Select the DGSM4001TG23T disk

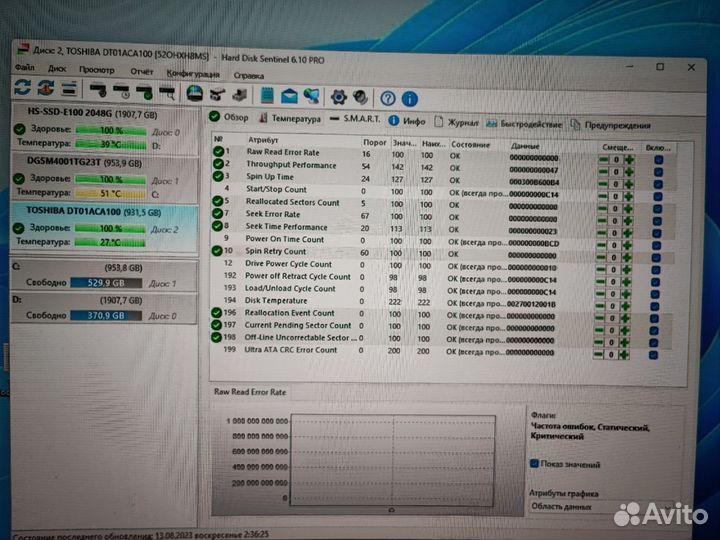pyautogui.click(x=105, y=178)
